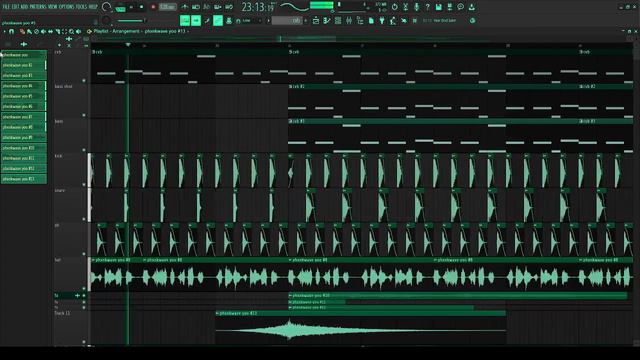
Task: Click the tempo BPM display
Action: (x=167, y=7)
